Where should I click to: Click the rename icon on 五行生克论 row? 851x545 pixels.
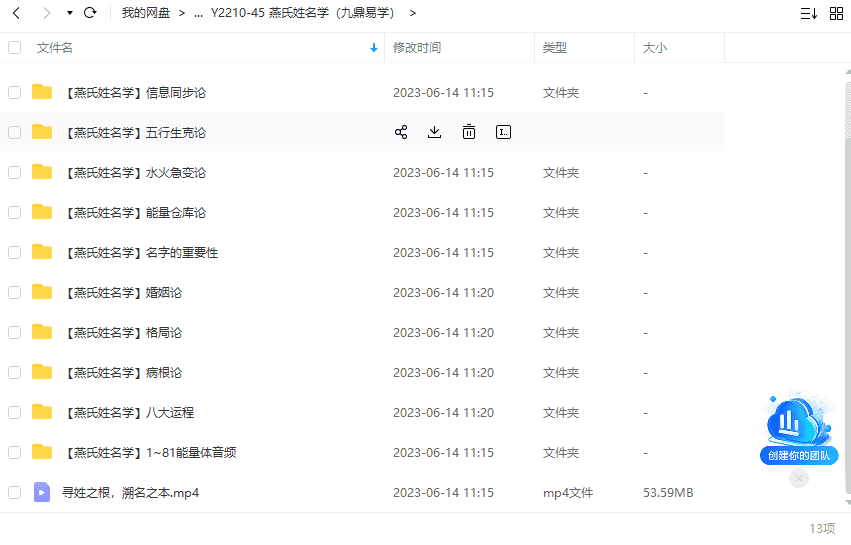click(503, 132)
